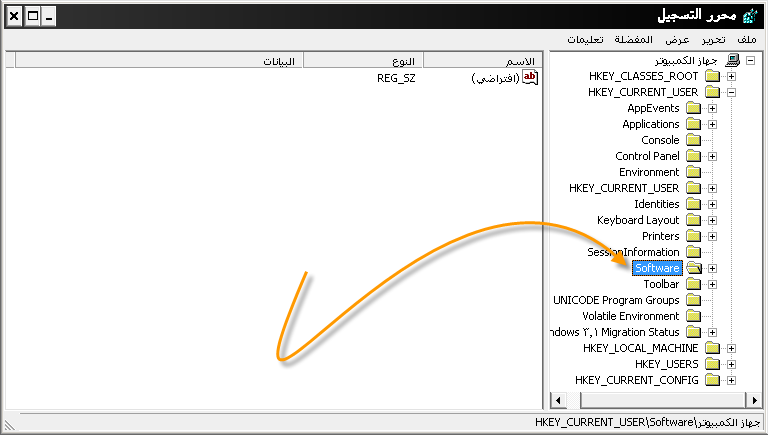Screen dimensions: 768x435
Task: Open the تعليمات (Help) menu
Action: click(585, 40)
